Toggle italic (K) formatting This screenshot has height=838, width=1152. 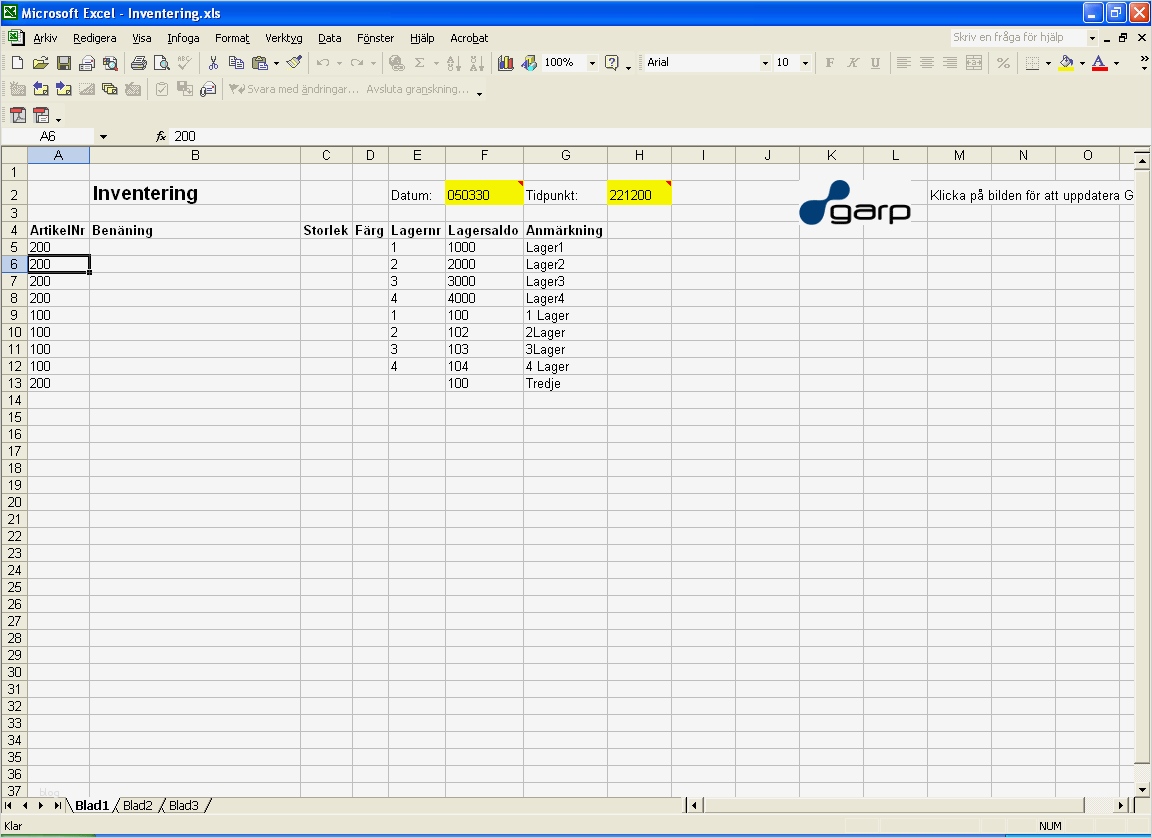(852, 63)
